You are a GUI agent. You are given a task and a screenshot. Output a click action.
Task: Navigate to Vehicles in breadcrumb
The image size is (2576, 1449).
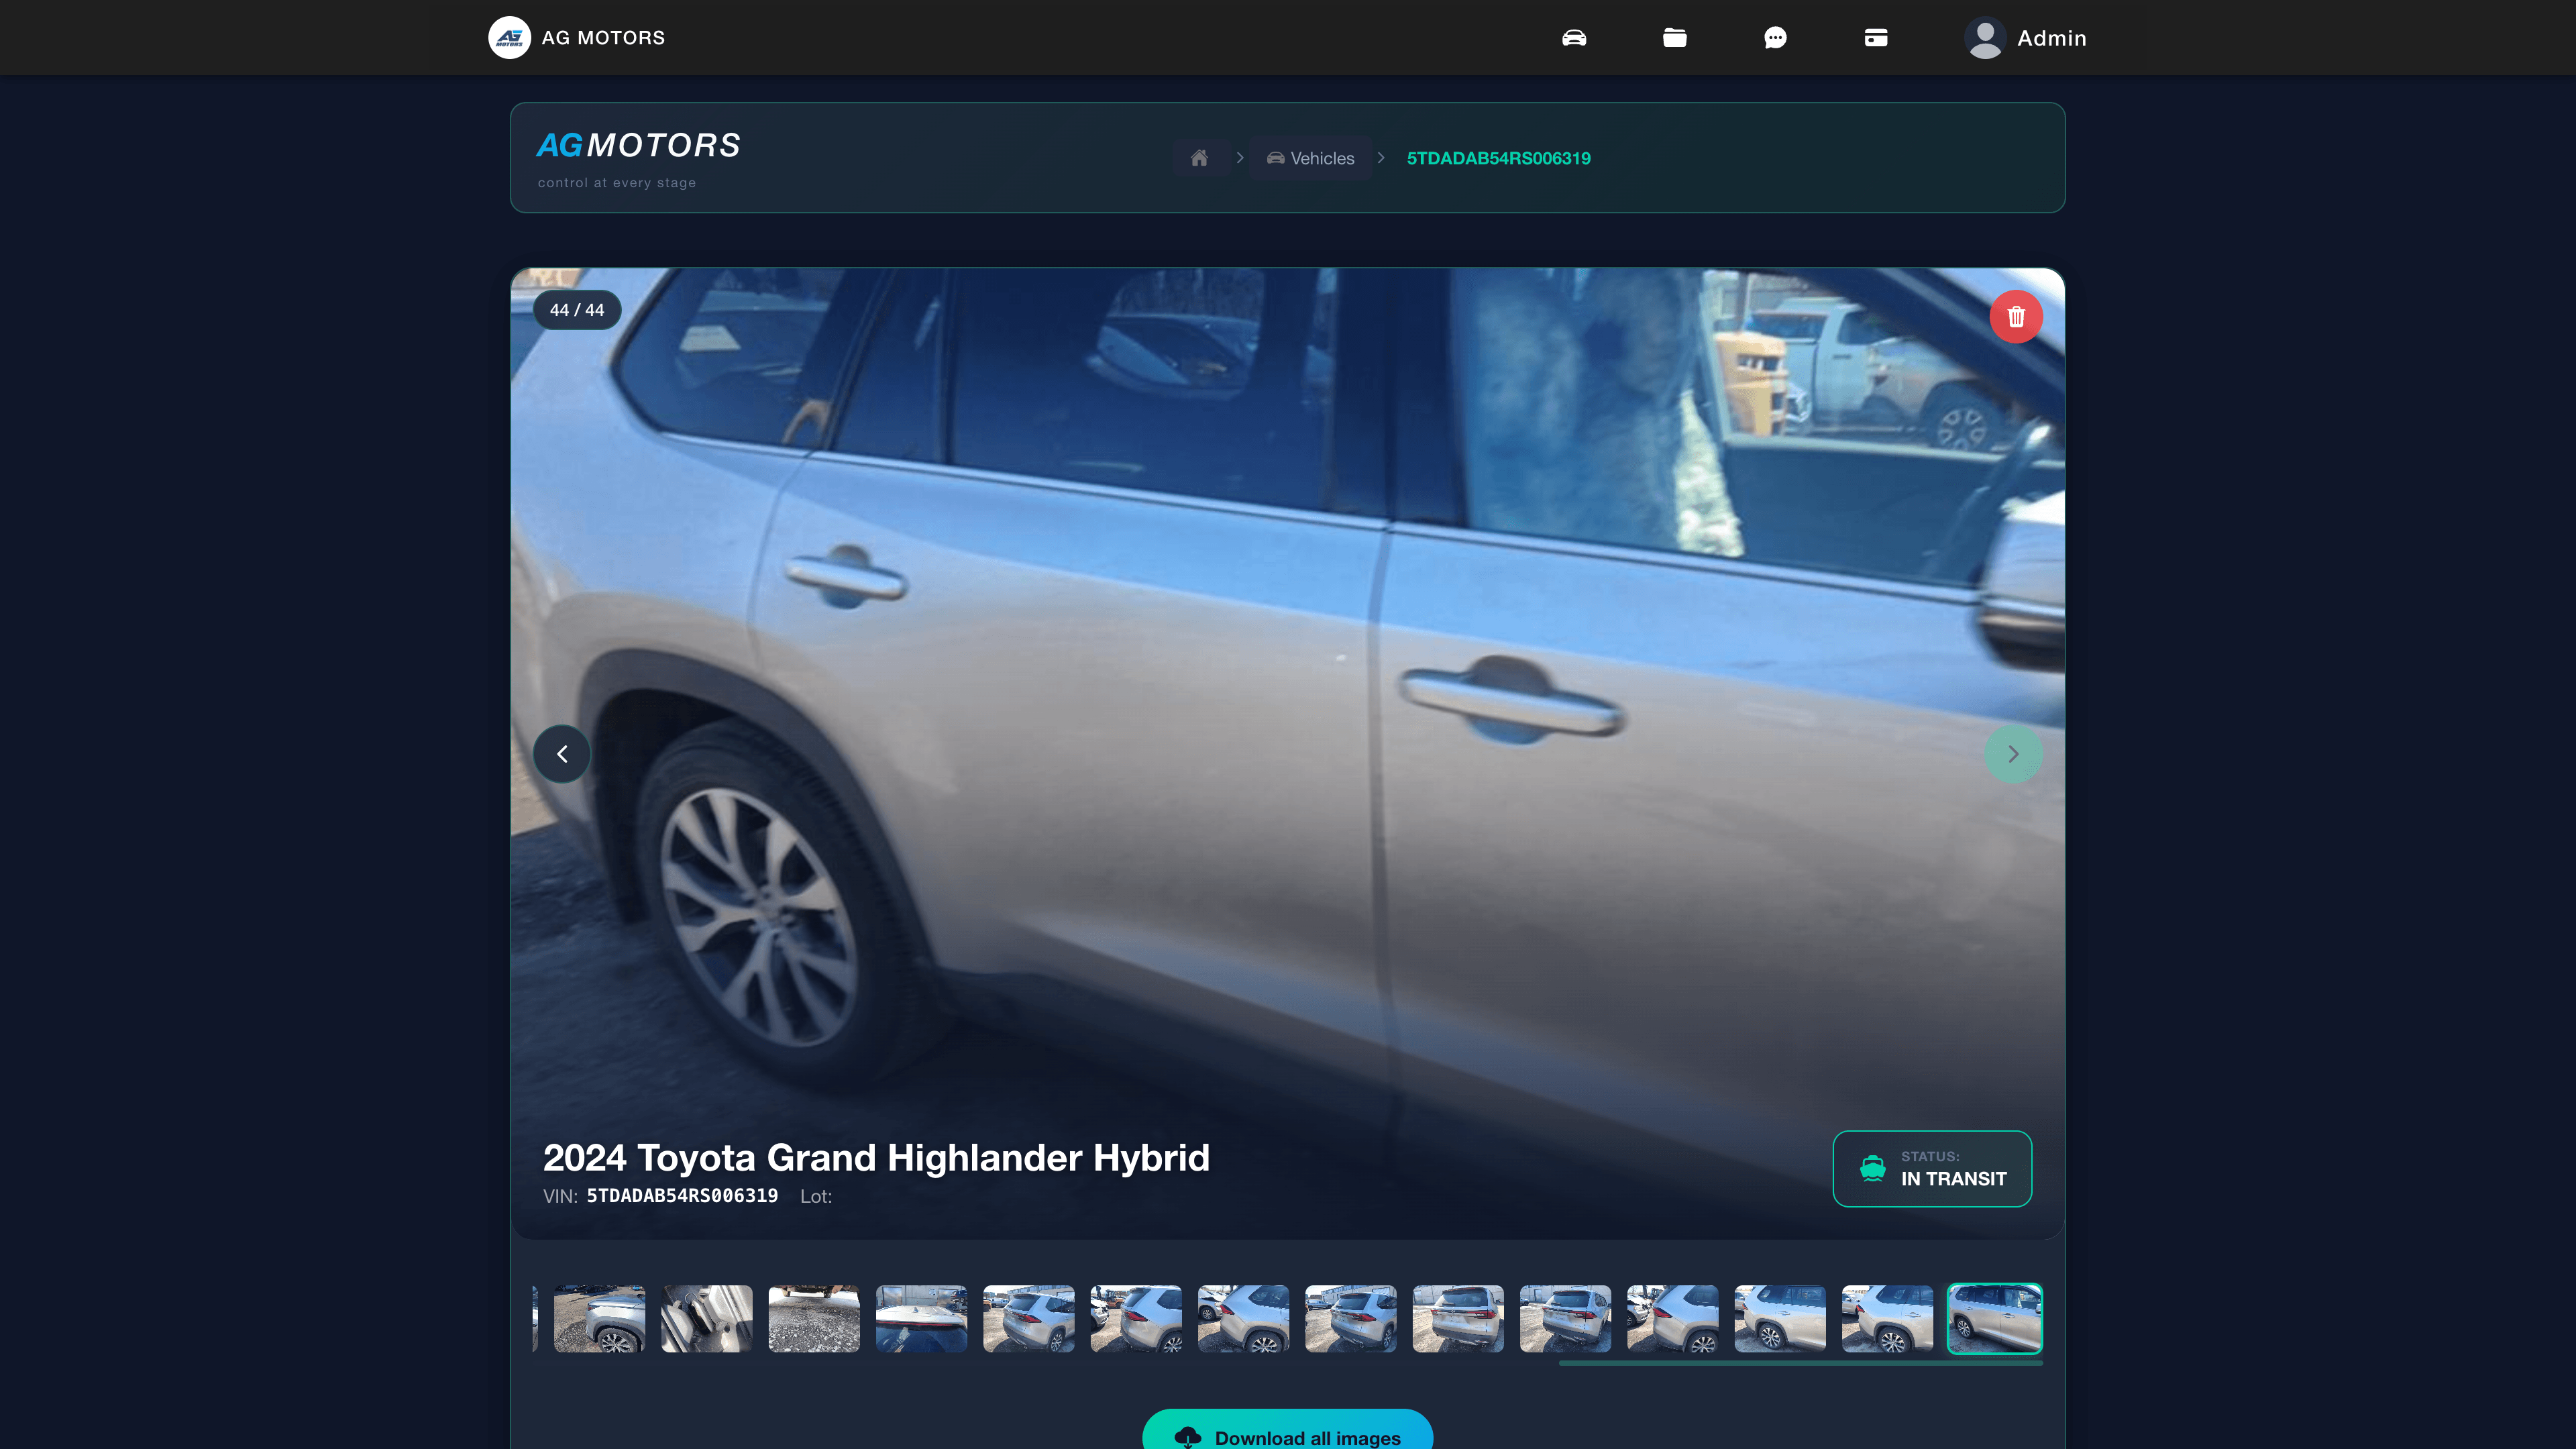coord(1311,158)
